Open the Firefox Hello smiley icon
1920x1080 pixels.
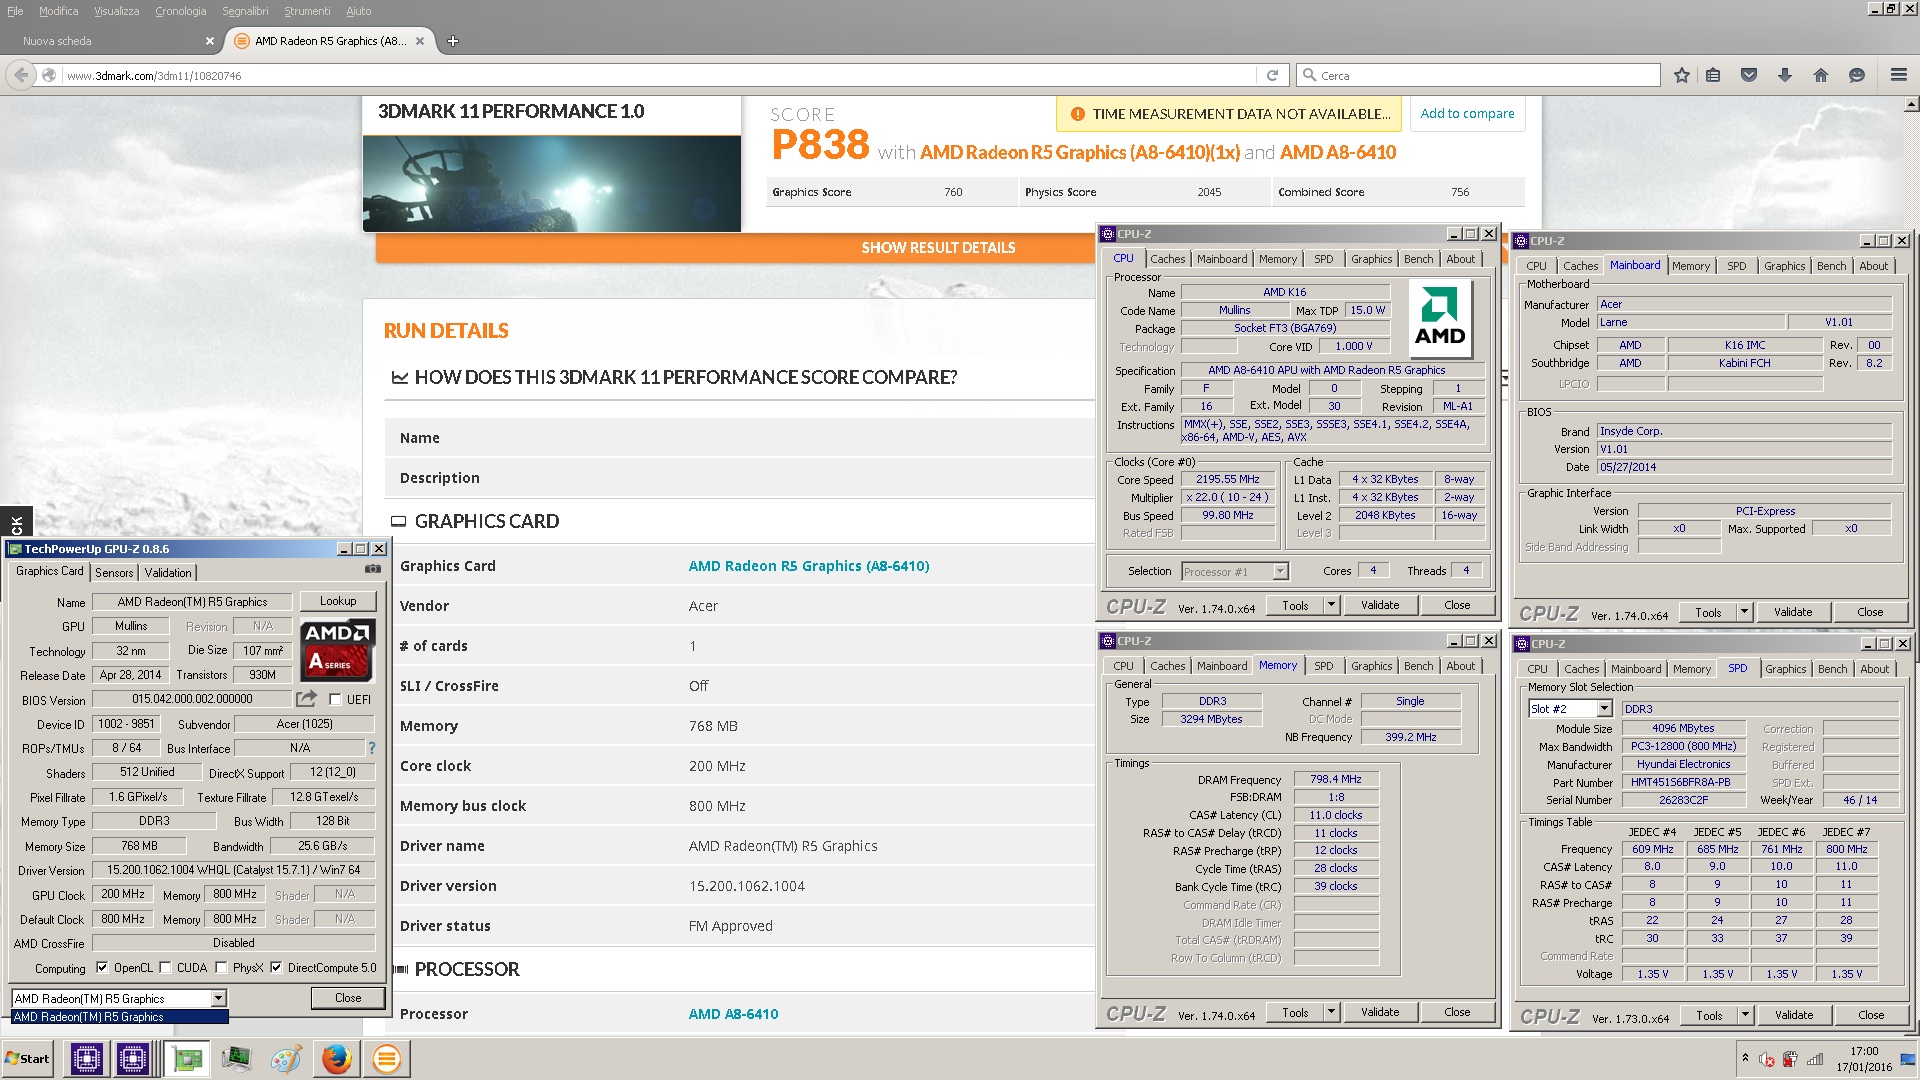[x=1856, y=75]
